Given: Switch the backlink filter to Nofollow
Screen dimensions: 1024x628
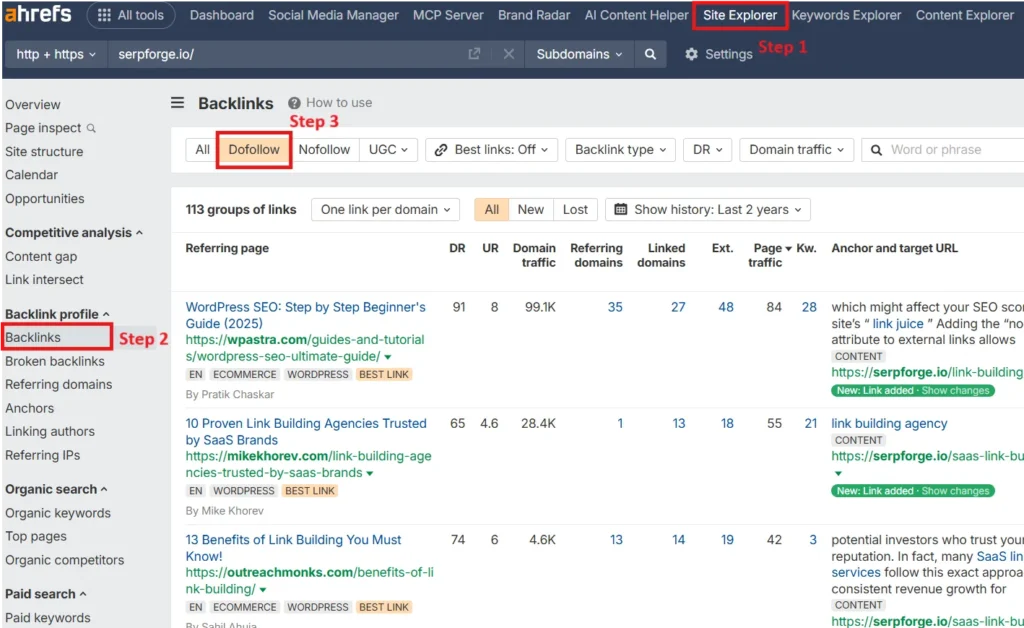Looking at the screenshot, I should coord(324,149).
